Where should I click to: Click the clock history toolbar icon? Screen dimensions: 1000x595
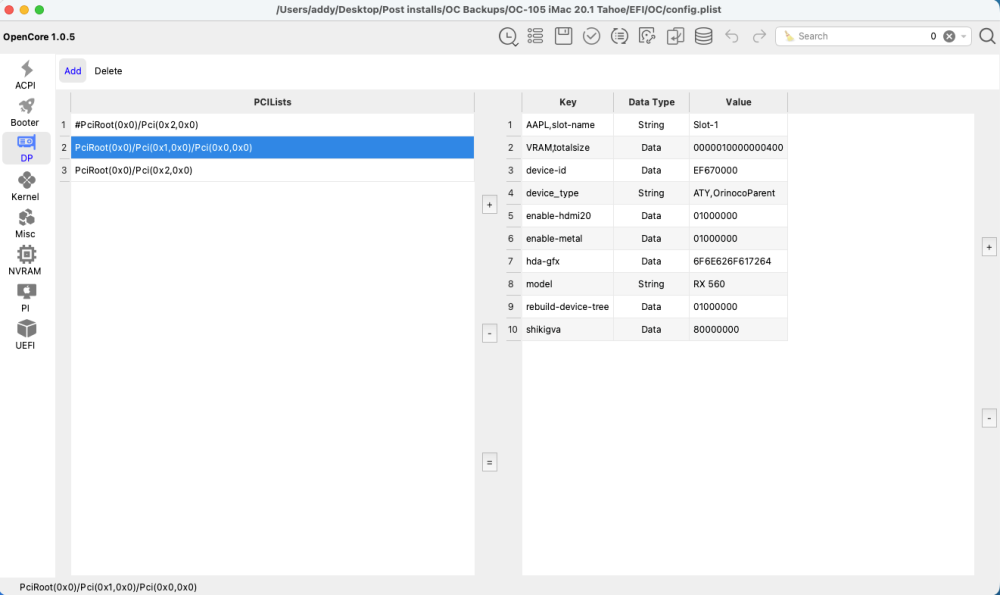coord(508,36)
